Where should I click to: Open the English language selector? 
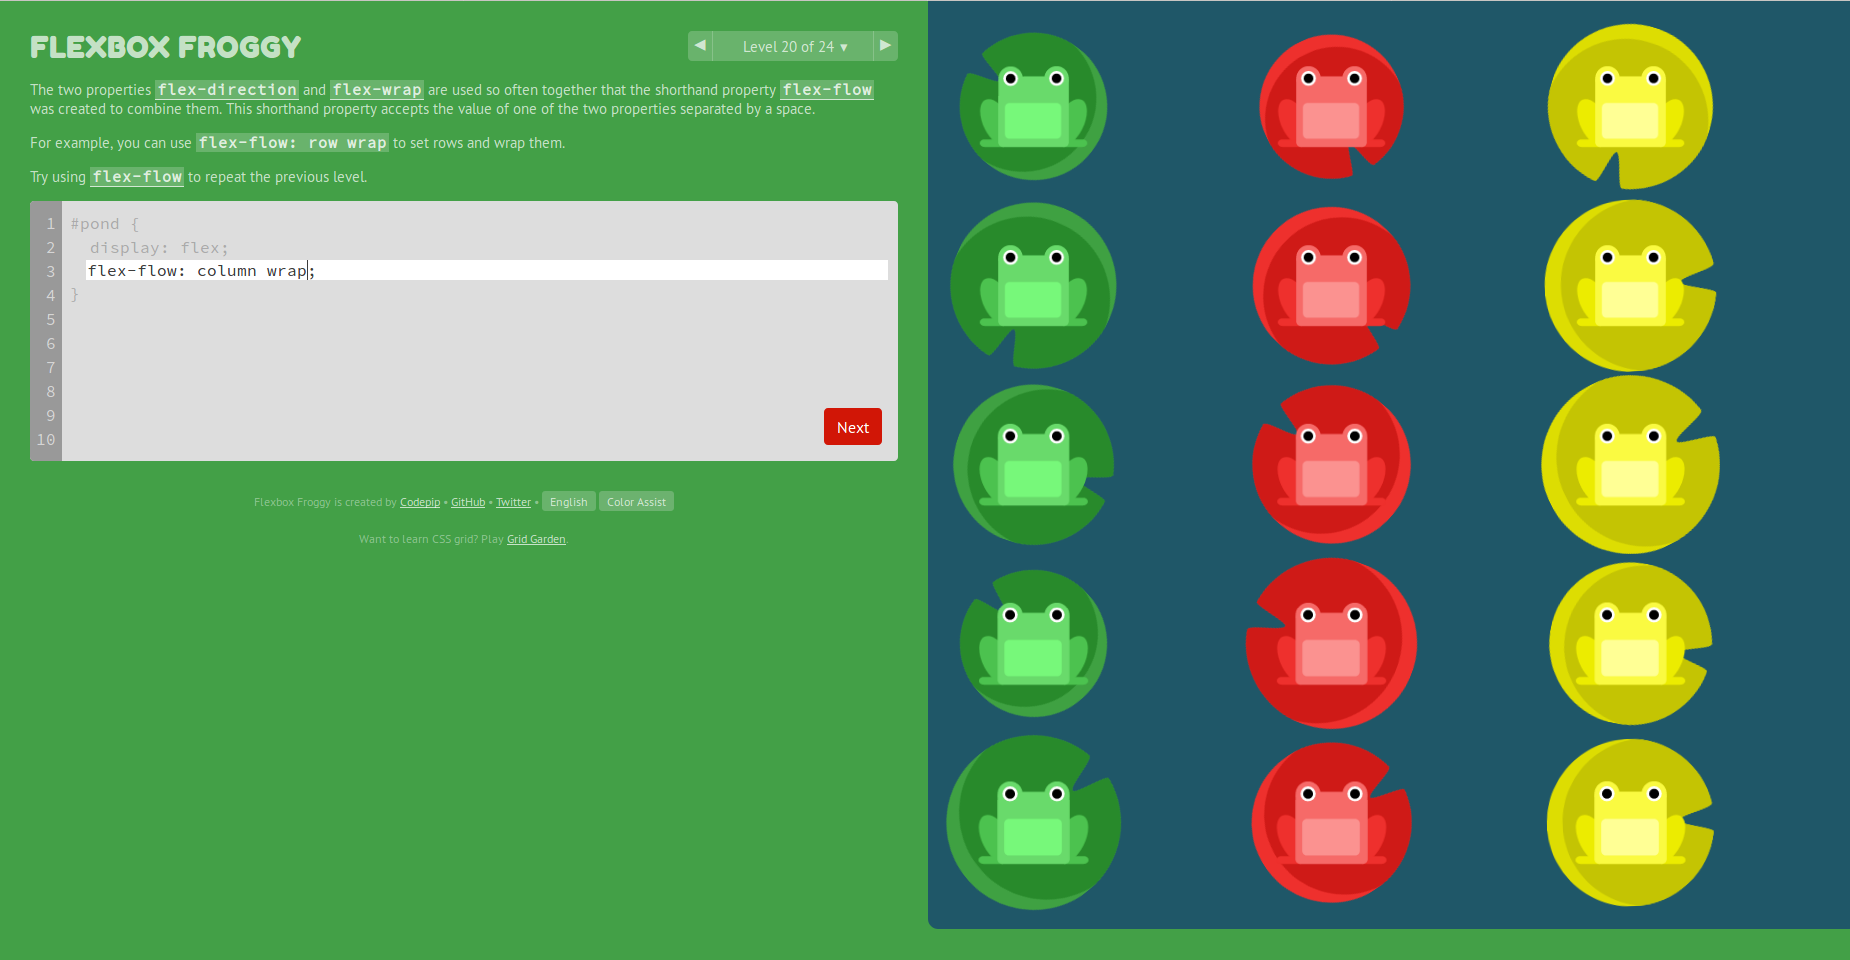click(x=569, y=502)
